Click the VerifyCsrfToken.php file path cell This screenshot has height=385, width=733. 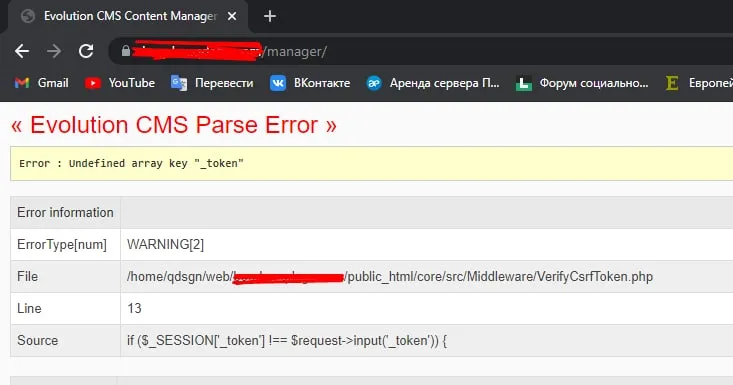[x=427, y=277]
